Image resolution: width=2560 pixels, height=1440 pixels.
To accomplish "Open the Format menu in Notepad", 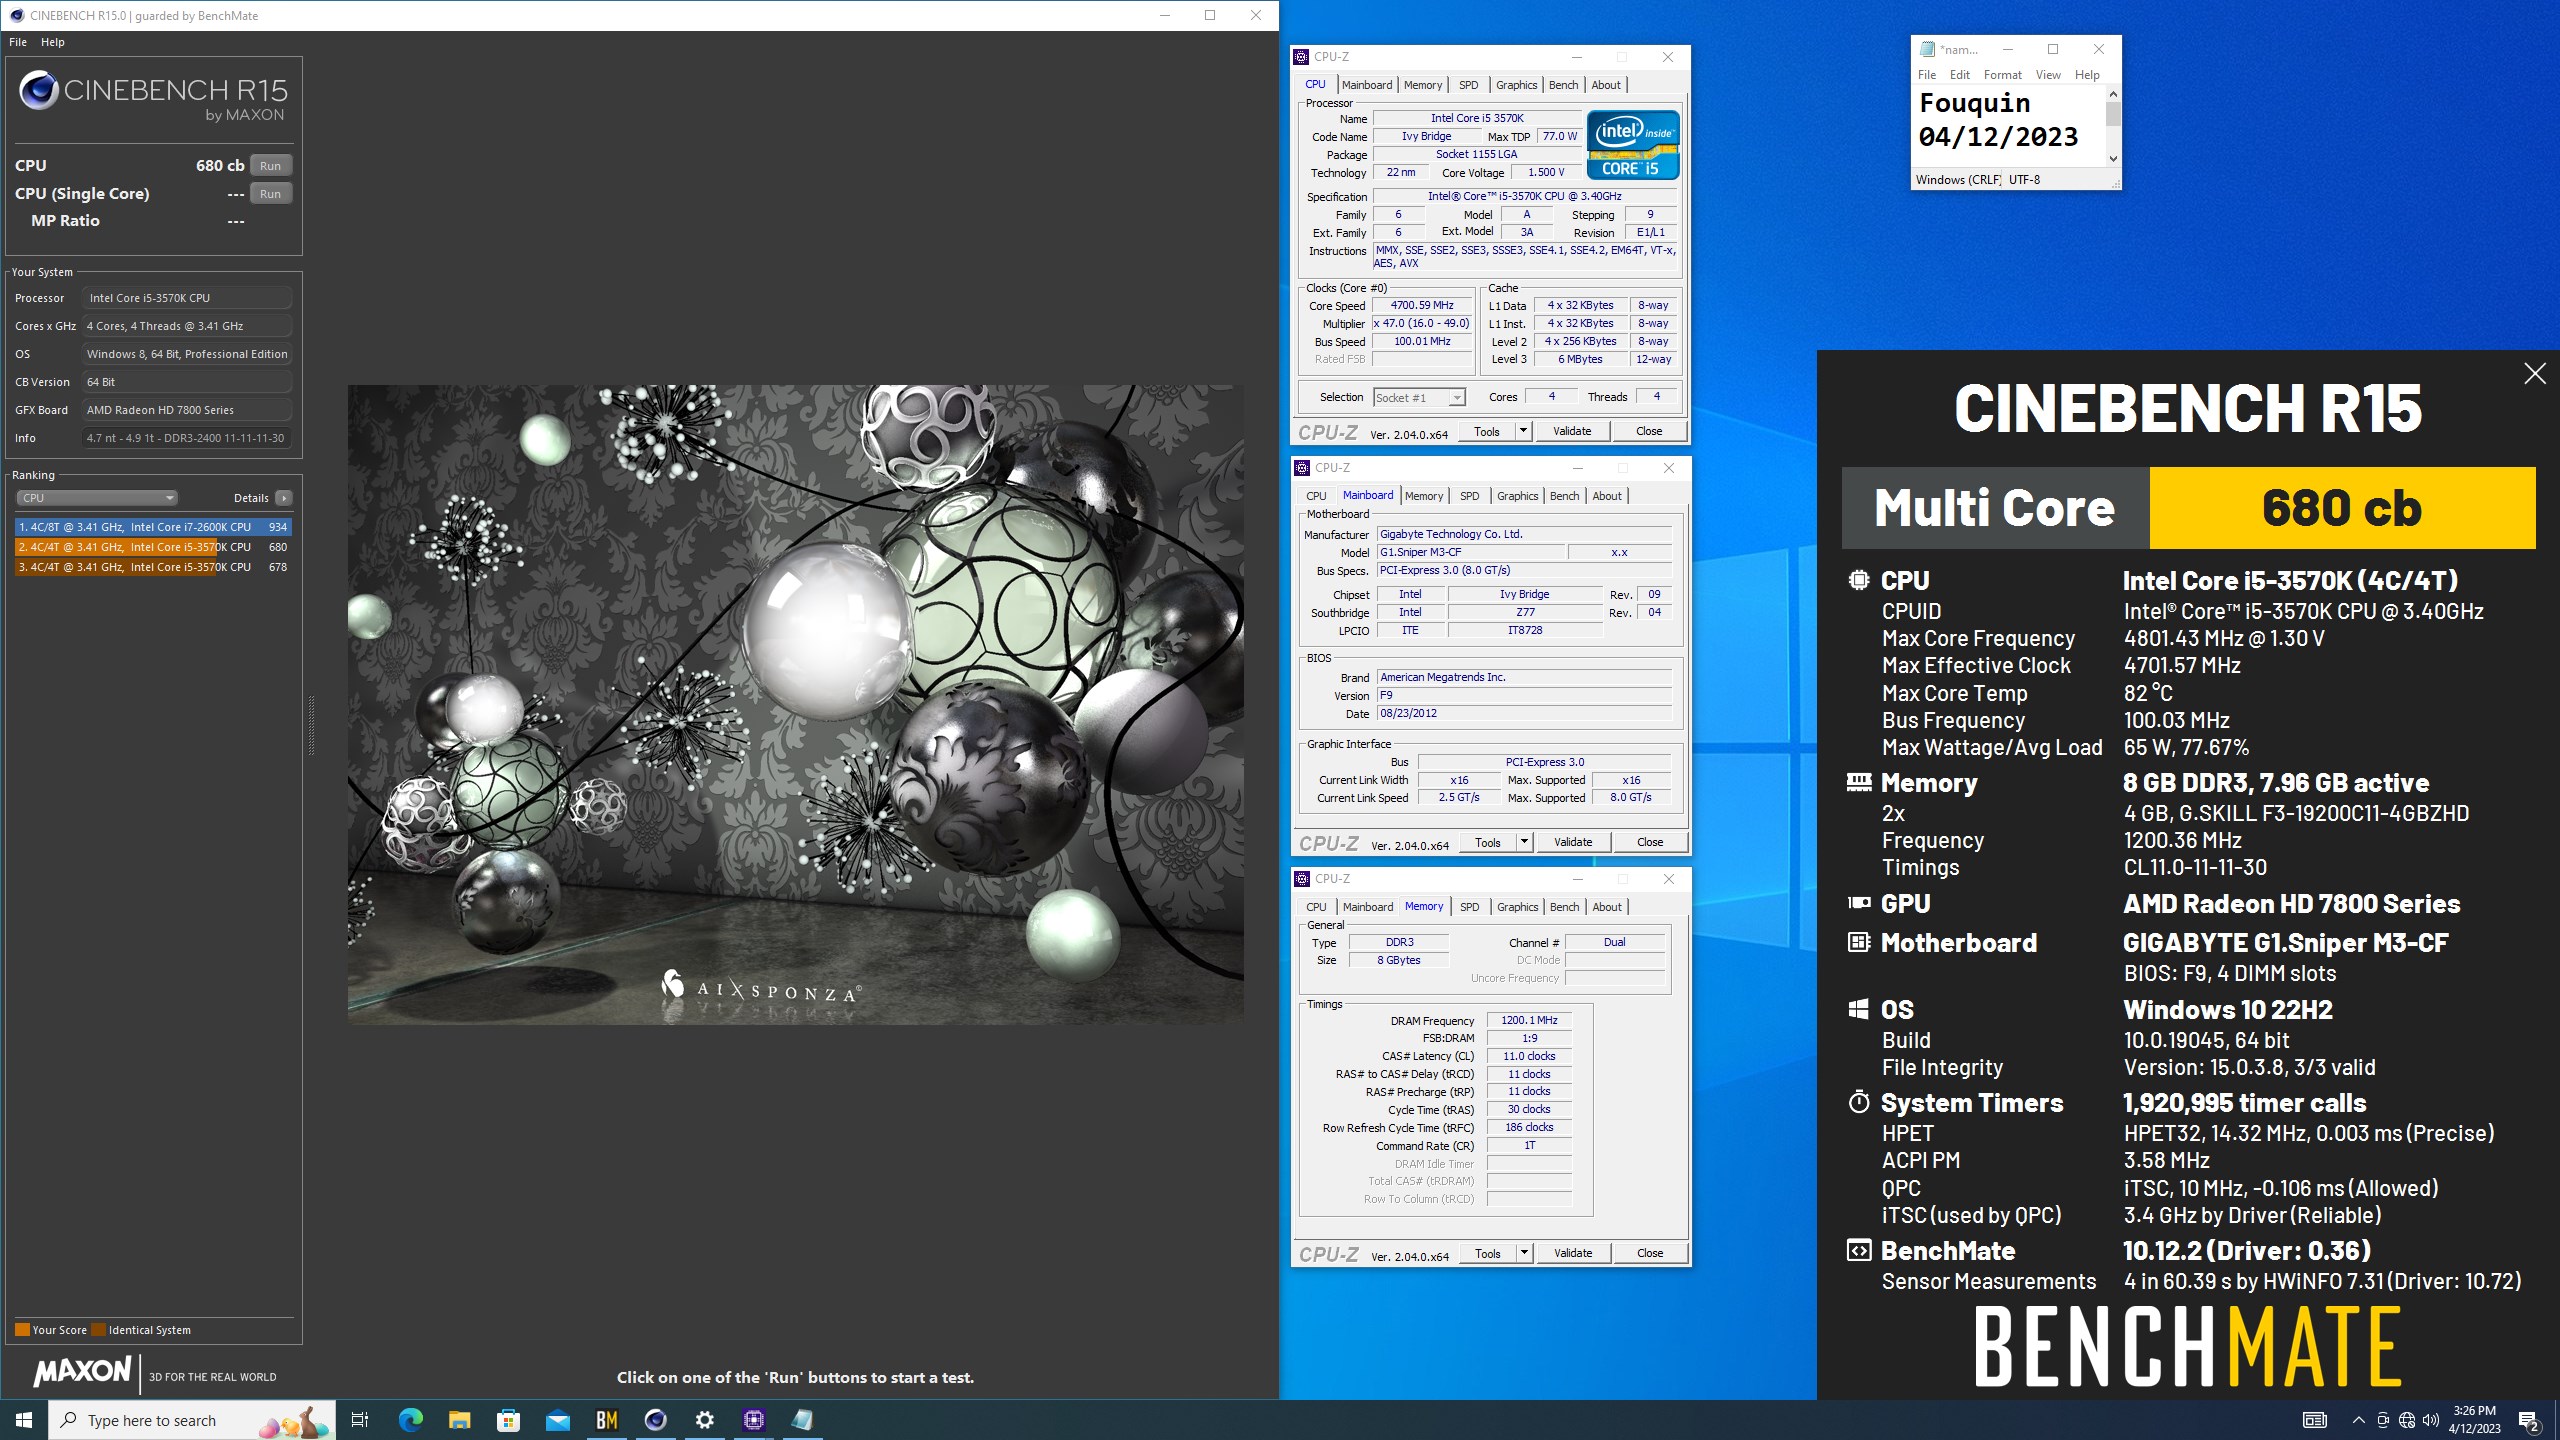I will [2002, 75].
